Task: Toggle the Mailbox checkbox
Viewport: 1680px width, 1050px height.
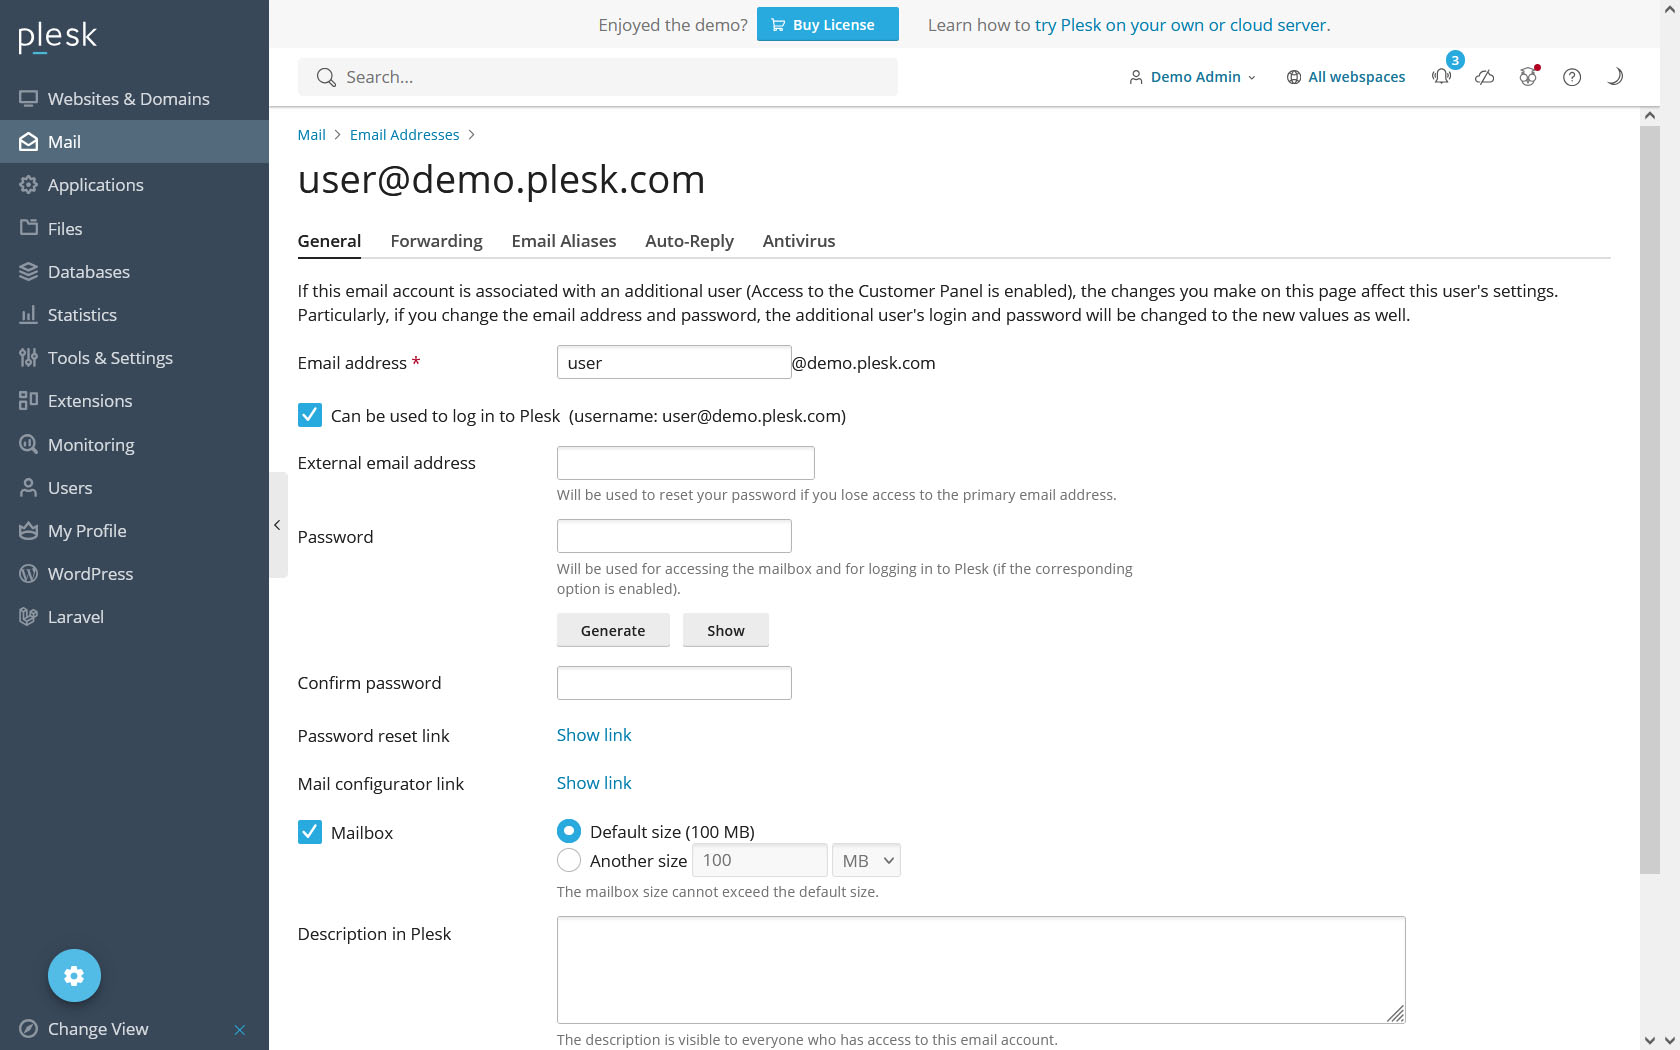Action: [310, 832]
